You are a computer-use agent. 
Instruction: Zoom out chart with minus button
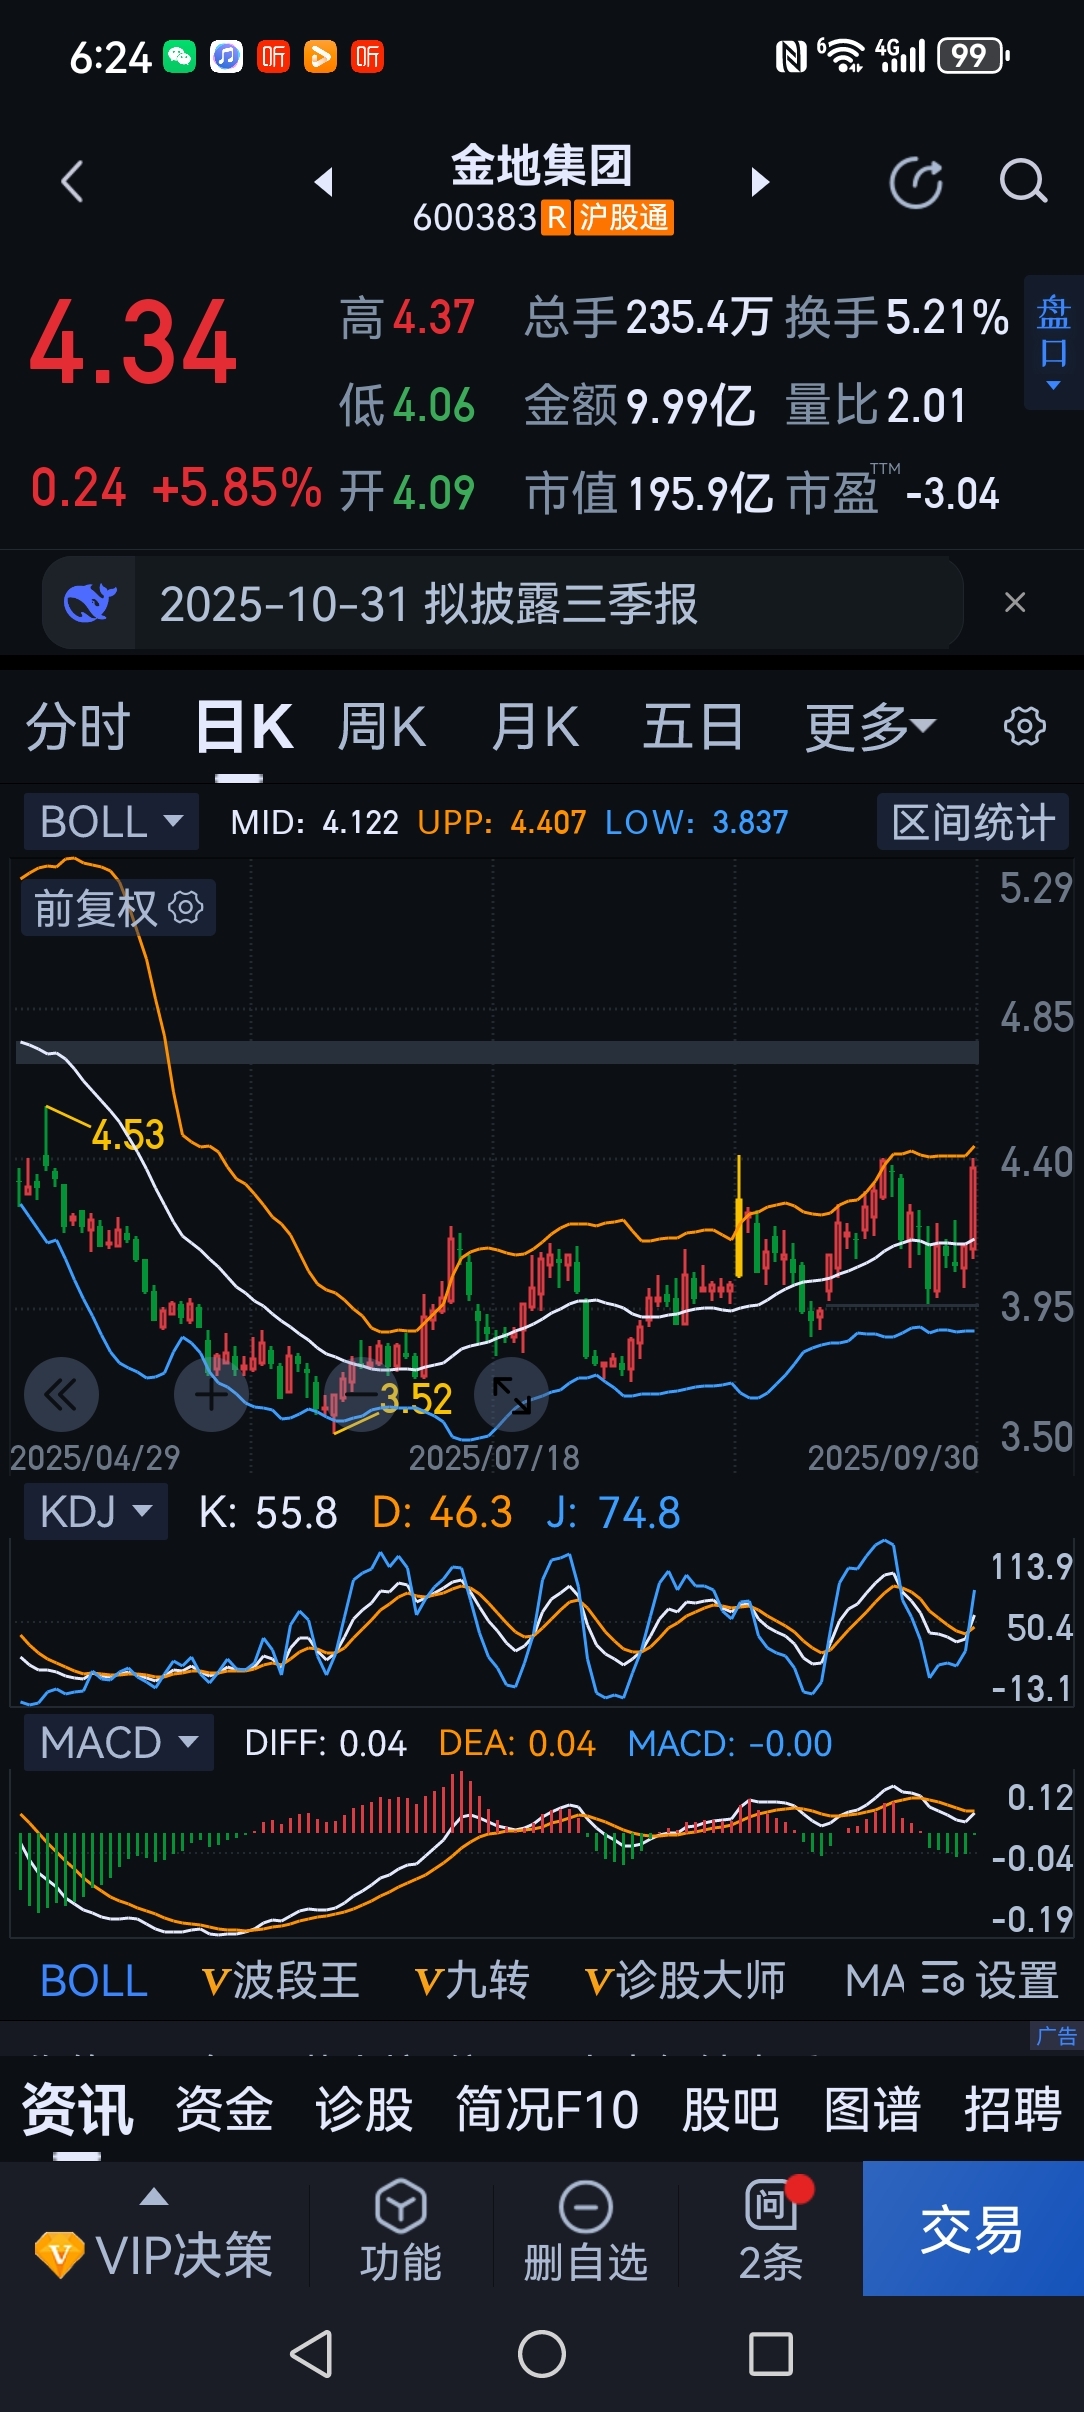tap(361, 1394)
